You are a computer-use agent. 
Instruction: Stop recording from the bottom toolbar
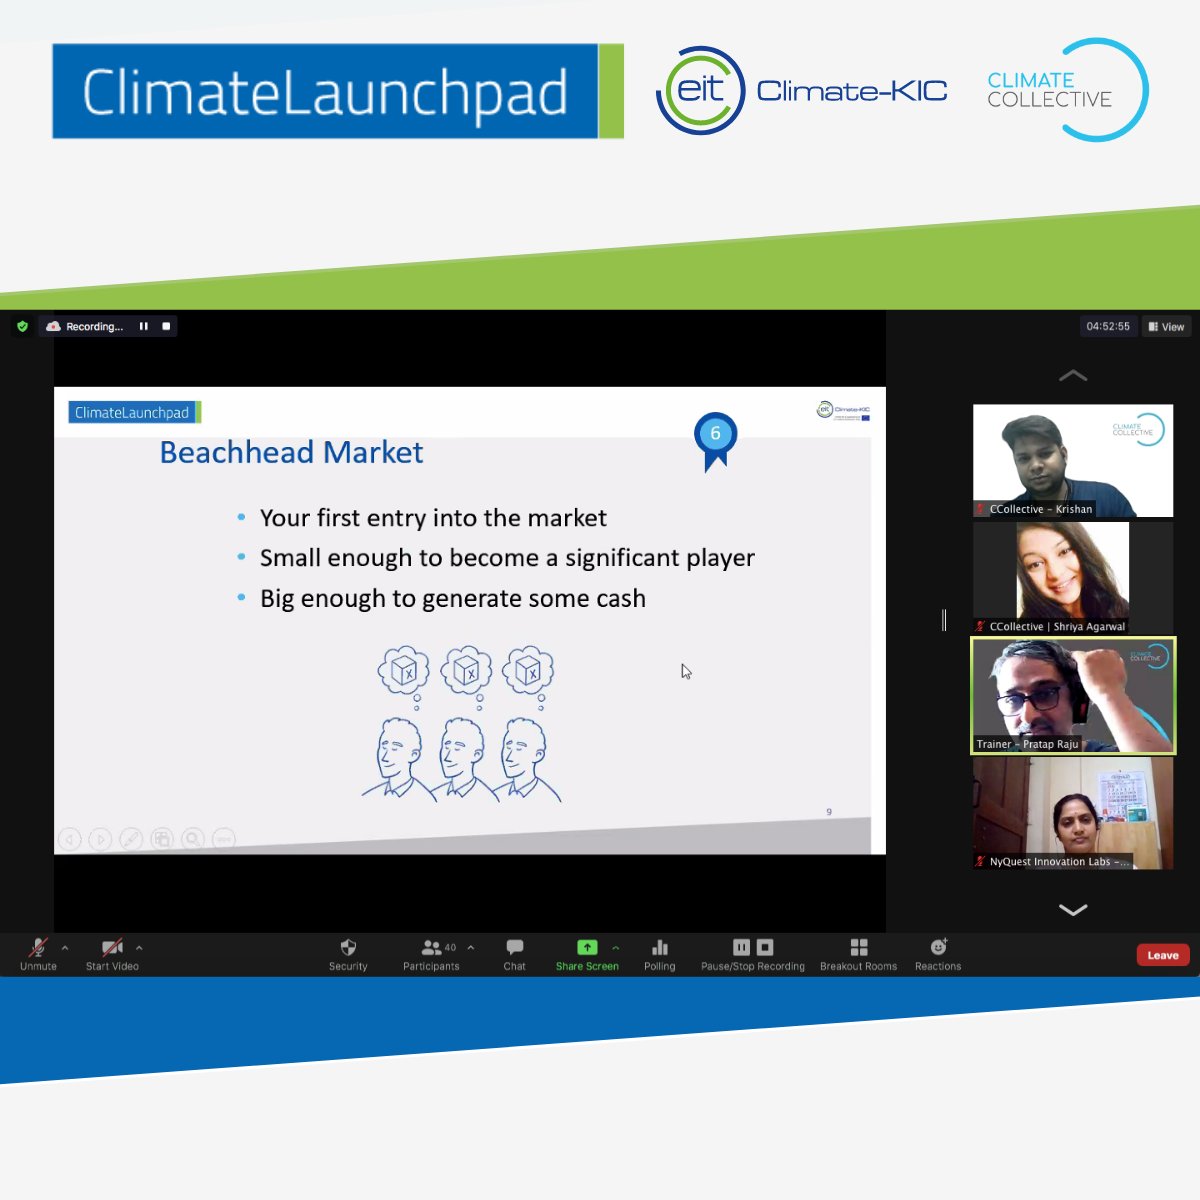(x=765, y=947)
